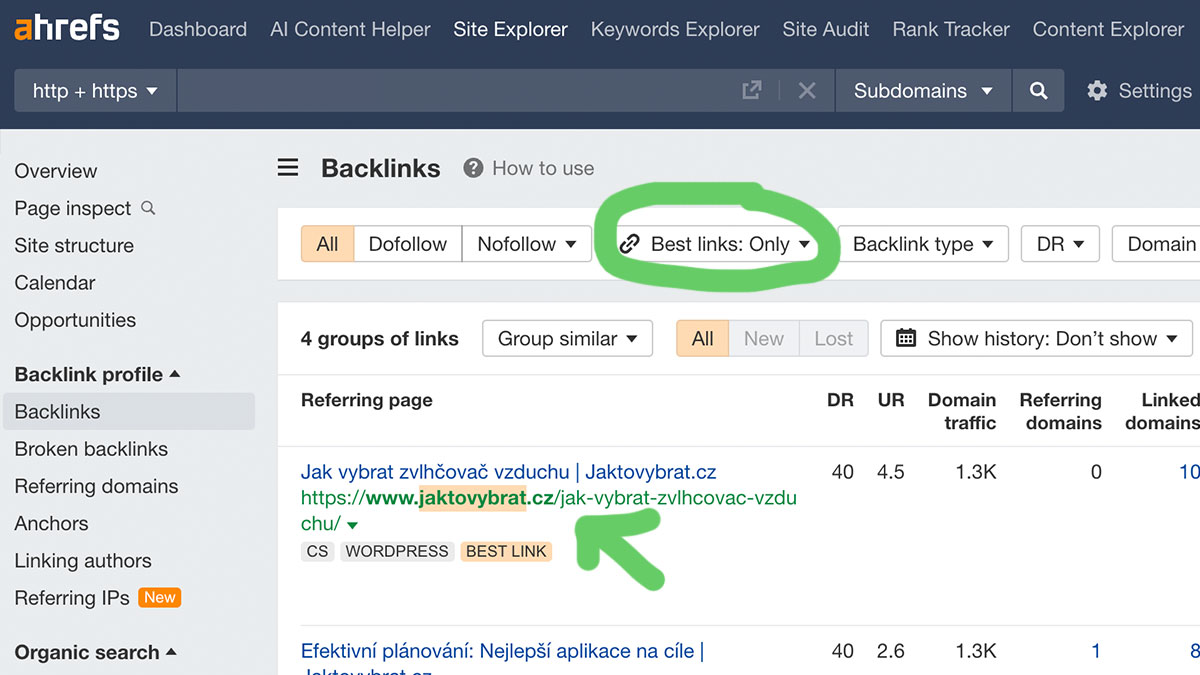Open Efektivní plánování referring page link

point(502,651)
